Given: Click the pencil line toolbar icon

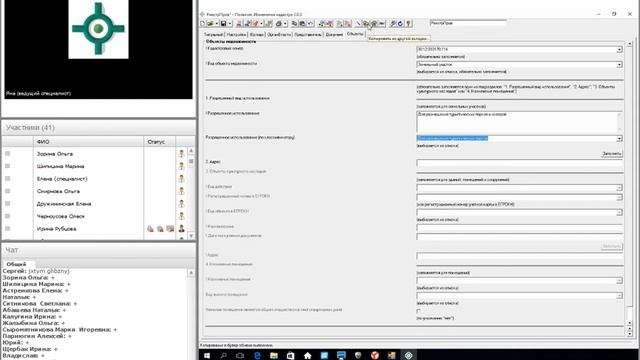Looking at the screenshot, I should 358,24.
